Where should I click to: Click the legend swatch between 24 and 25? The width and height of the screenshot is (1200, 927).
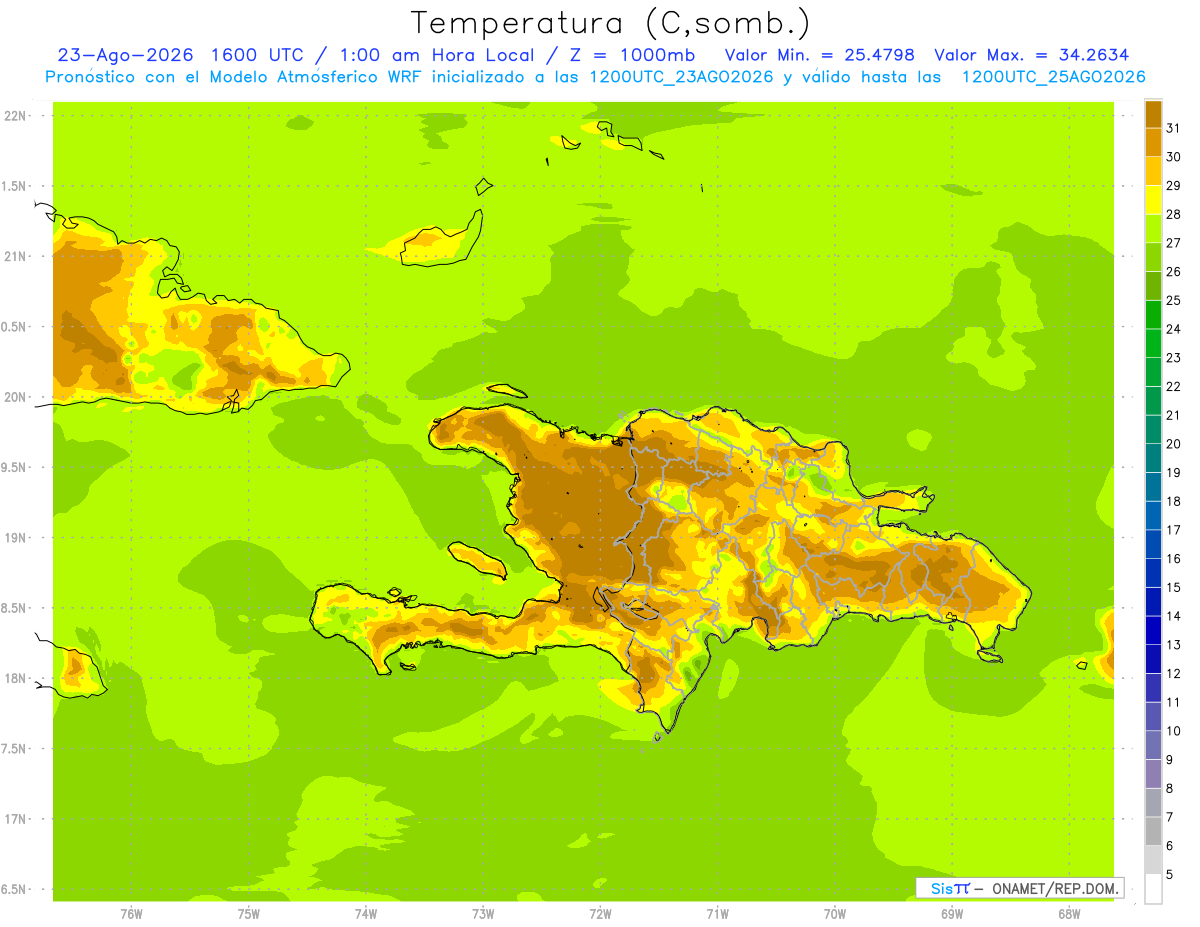(x=1153, y=315)
